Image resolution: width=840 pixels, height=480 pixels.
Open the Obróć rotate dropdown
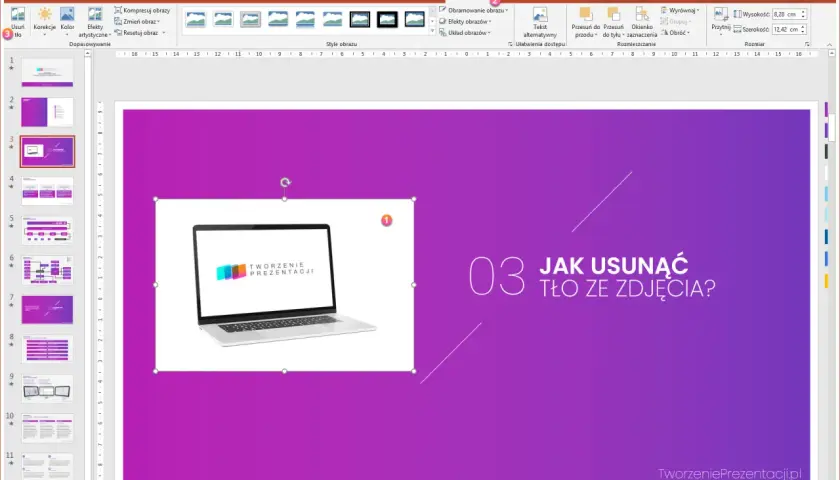click(676, 33)
